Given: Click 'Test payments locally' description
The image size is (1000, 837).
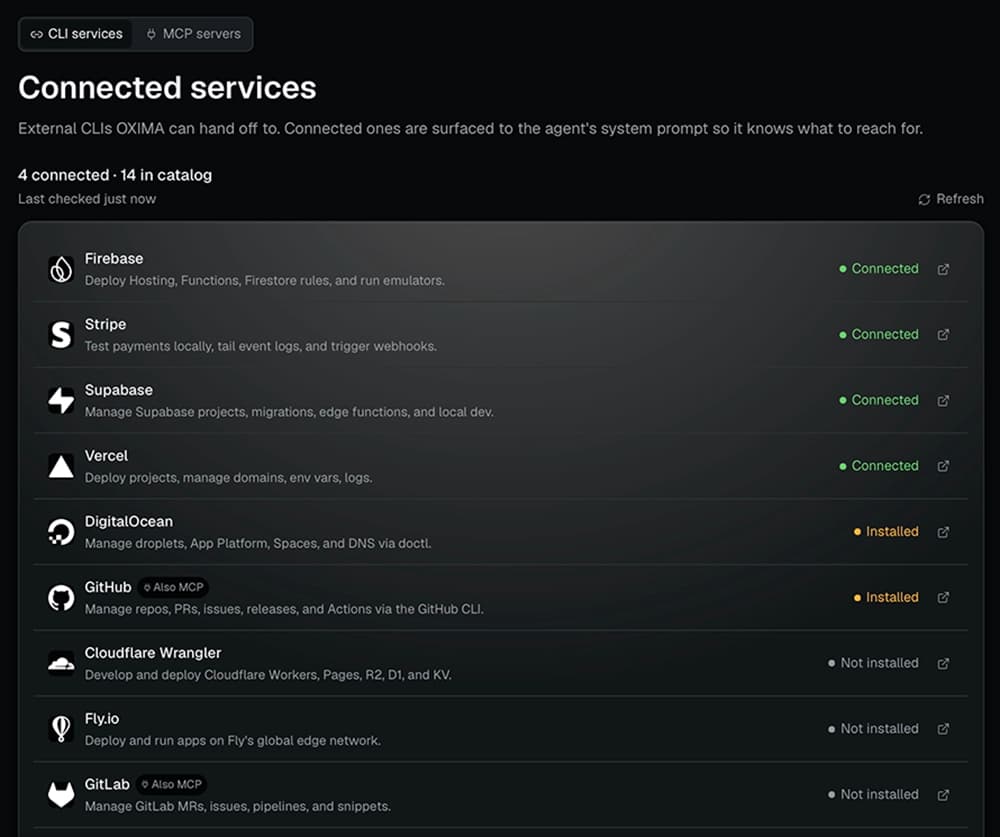Looking at the screenshot, I should [261, 346].
